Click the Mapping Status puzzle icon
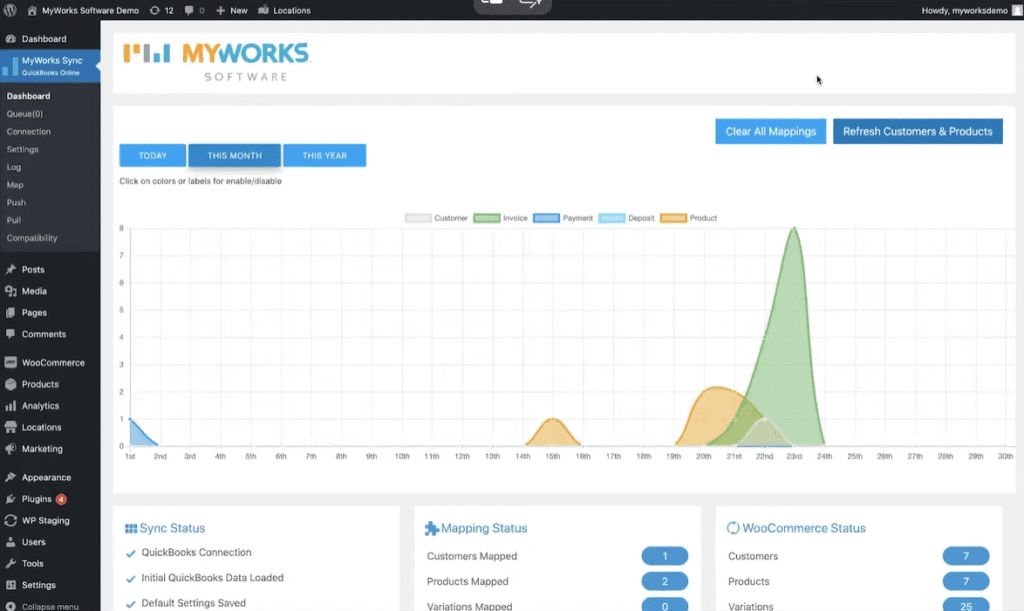1024x611 pixels. point(432,528)
